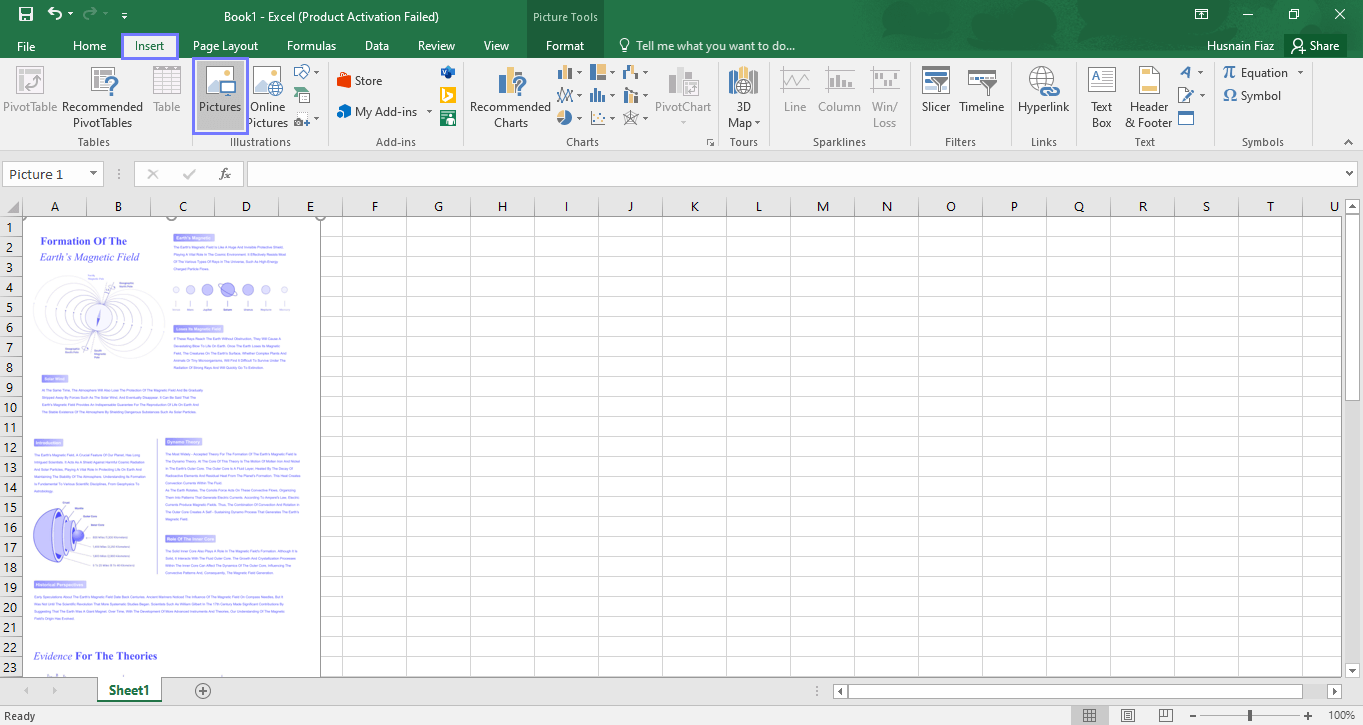Image resolution: width=1363 pixels, height=725 pixels.
Task: Switch to the Formulas ribbon tab
Action: 311,45
